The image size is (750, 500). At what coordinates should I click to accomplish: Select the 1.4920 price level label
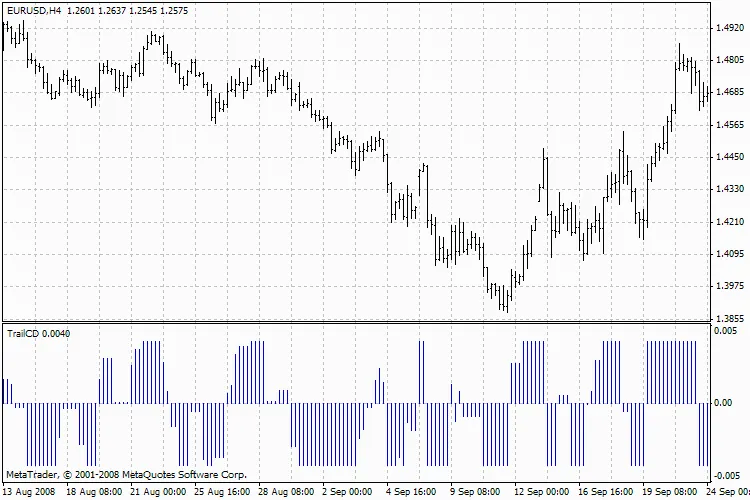tap(730, 28)
